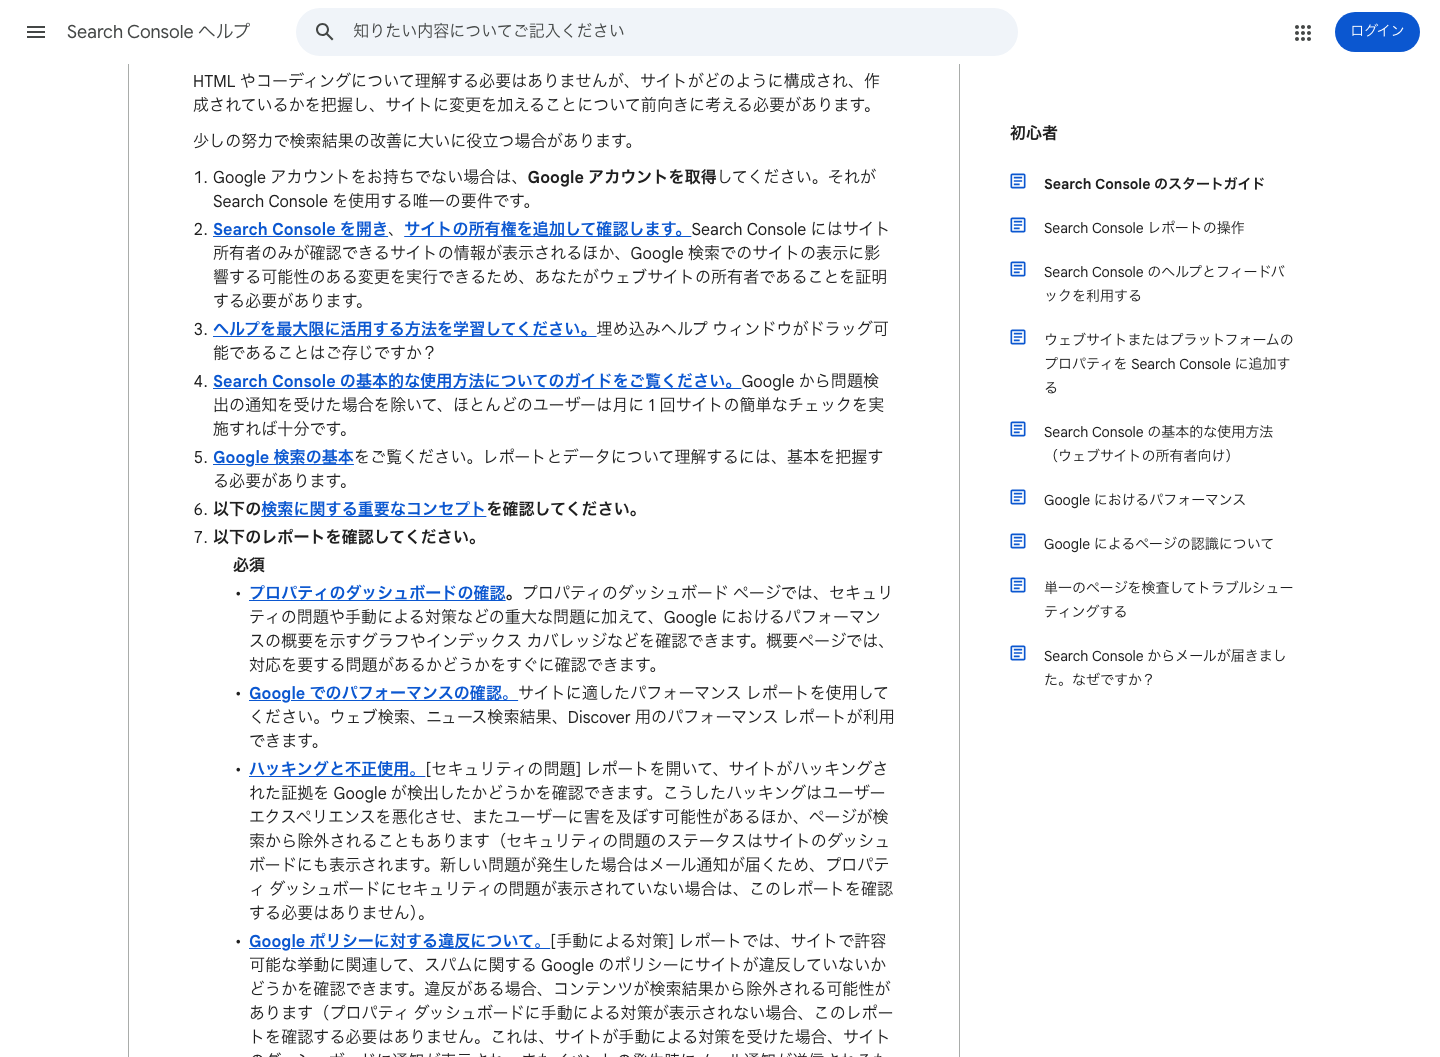
Task: Follow the Search Console の基本的な使用方法についてのガイド link
Action: 477,381
